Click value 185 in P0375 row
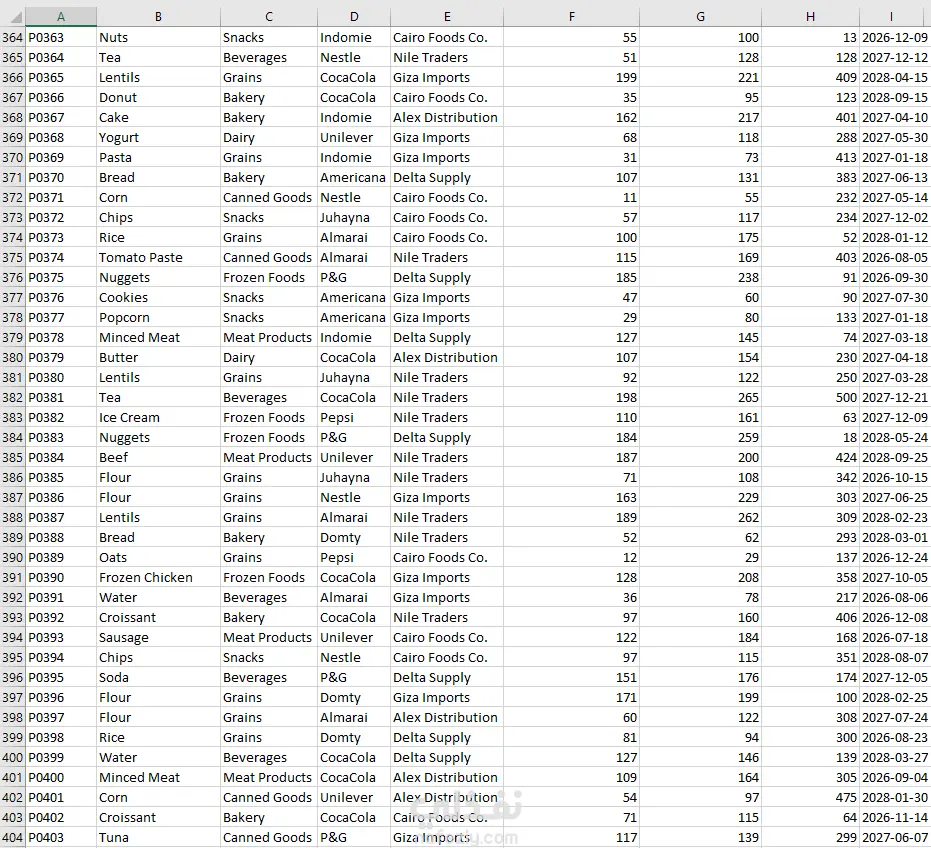 pyautogui.click(x=571, y=277)
